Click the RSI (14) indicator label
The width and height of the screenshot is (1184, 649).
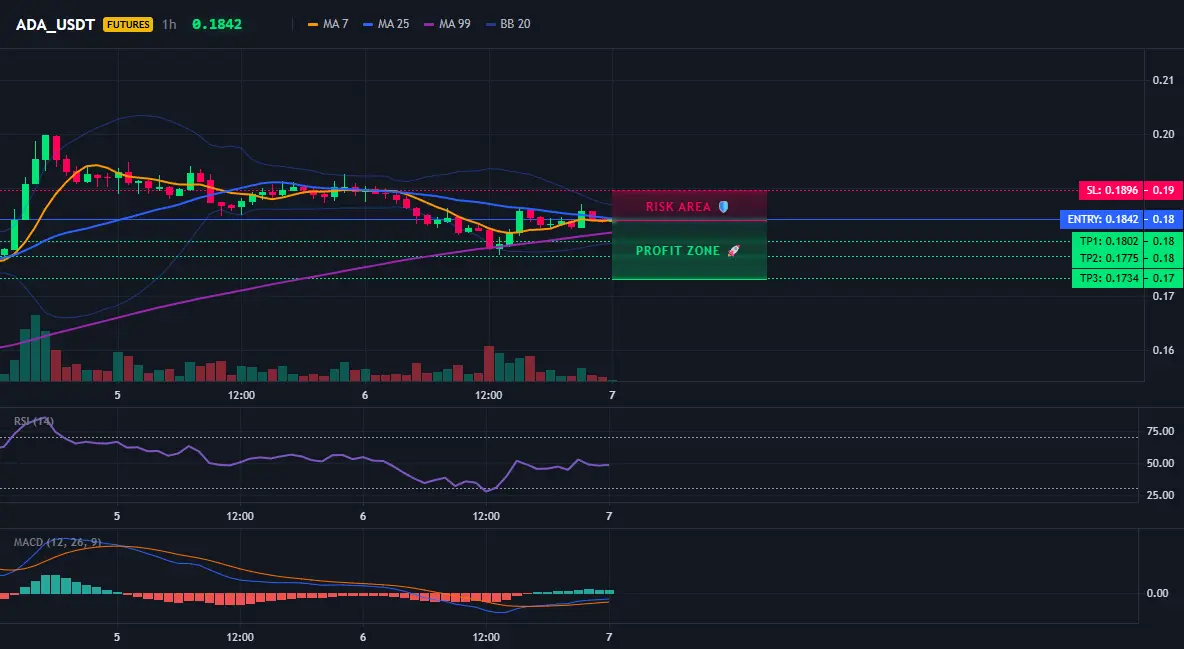(x=34, y=421)
